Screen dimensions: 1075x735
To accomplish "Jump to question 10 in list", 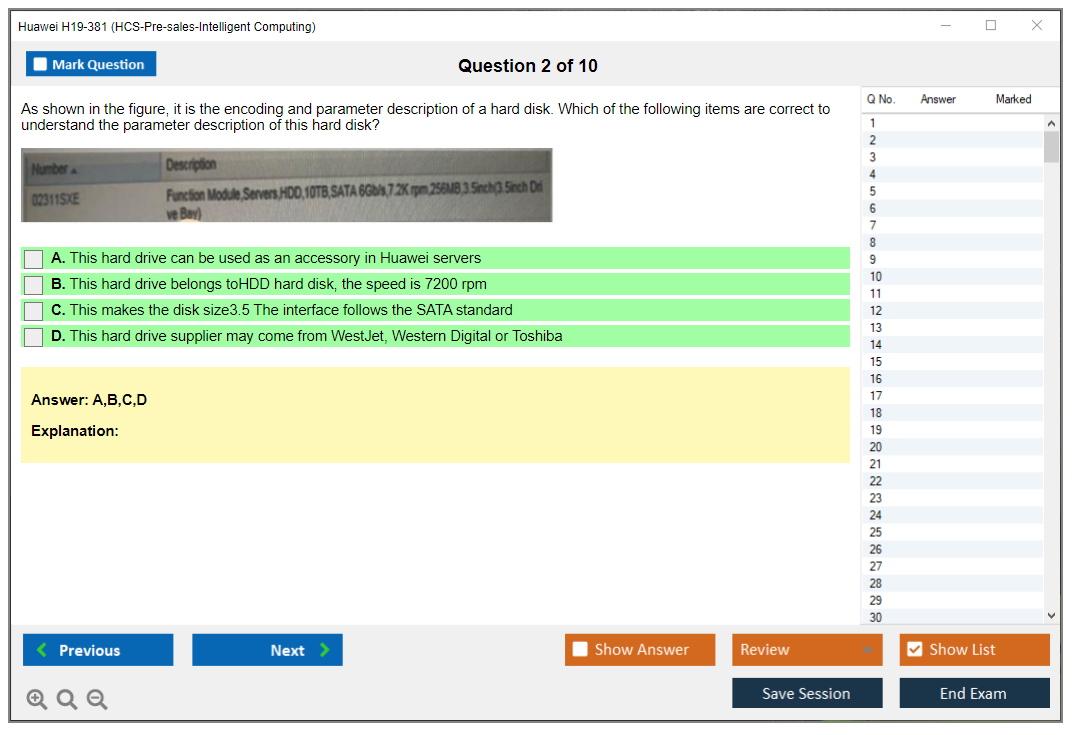I will (876, 276).
